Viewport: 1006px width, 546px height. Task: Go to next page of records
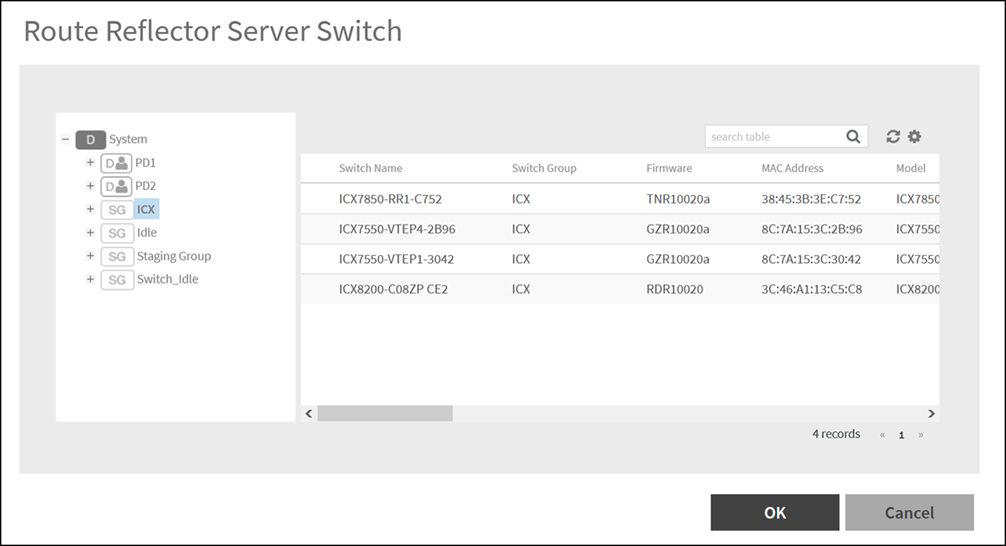921,435
